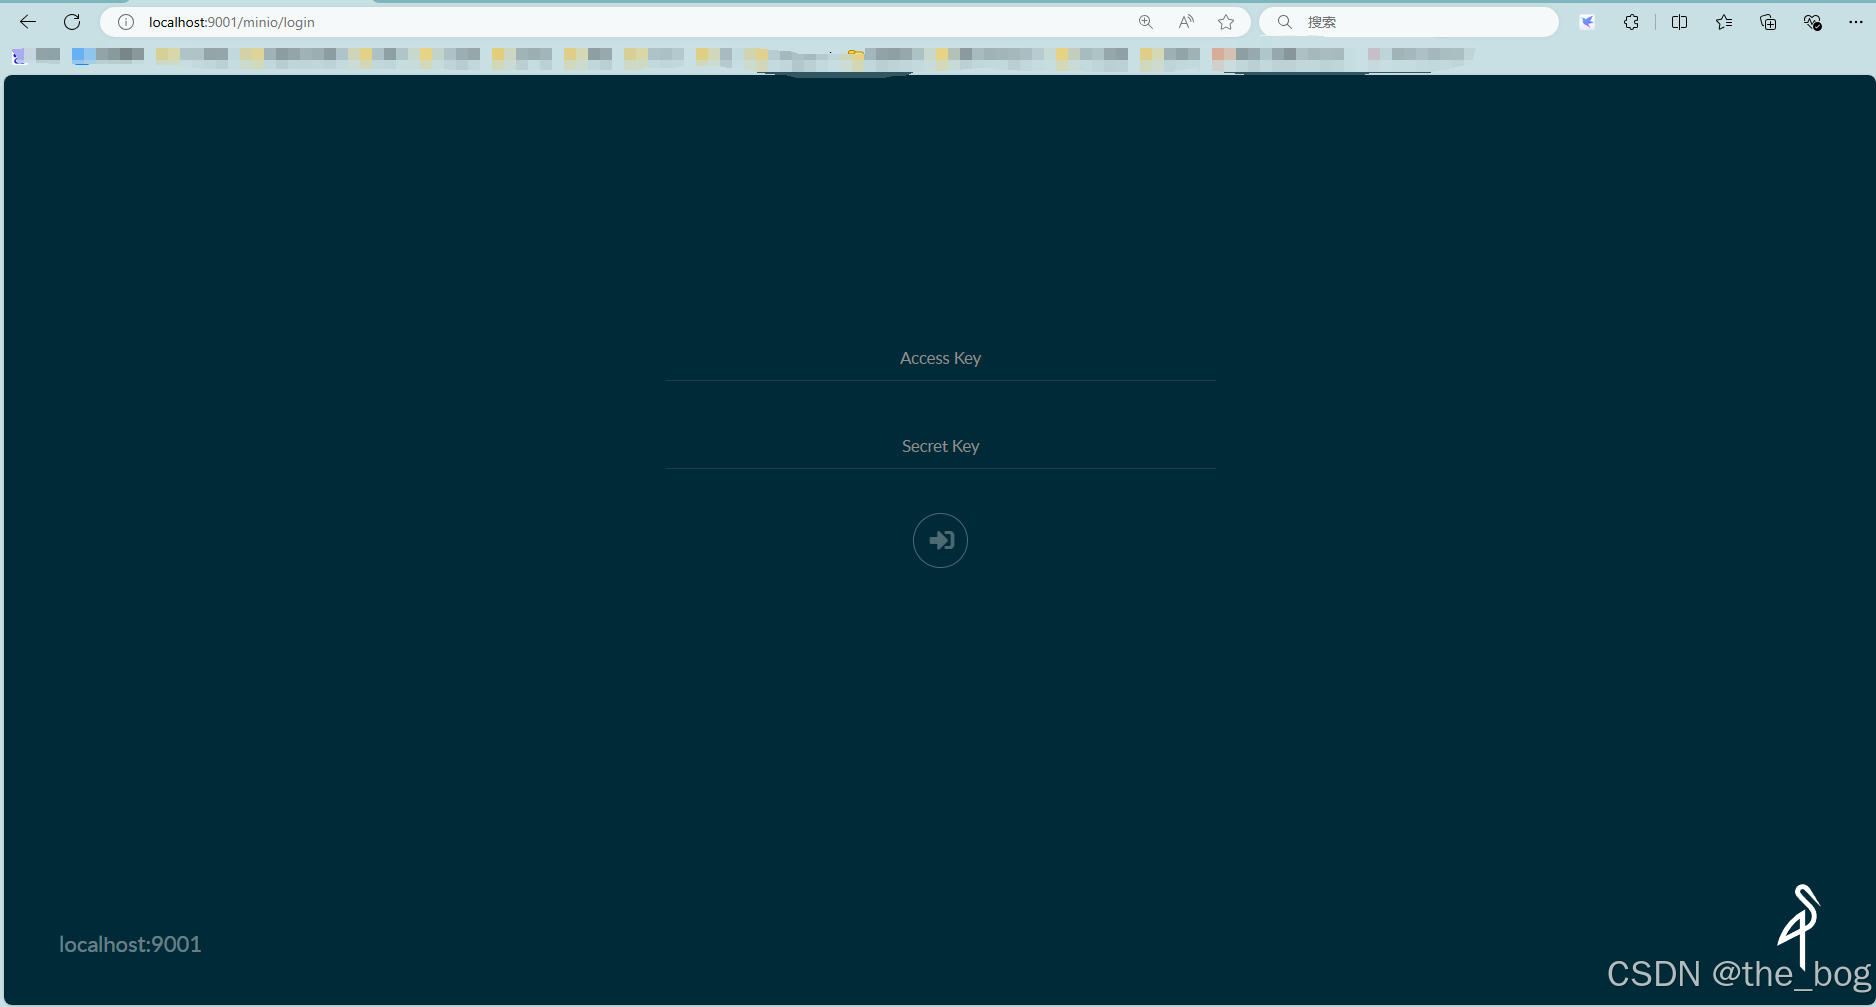Open the Extensions puzzle icon
Viewport: 1876px width, 1007px height.
(x=1631, y=22)
